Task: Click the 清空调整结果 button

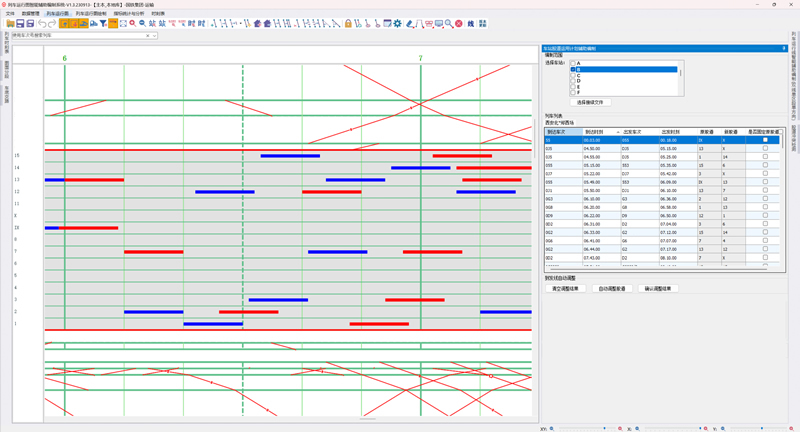Action: 566,288
